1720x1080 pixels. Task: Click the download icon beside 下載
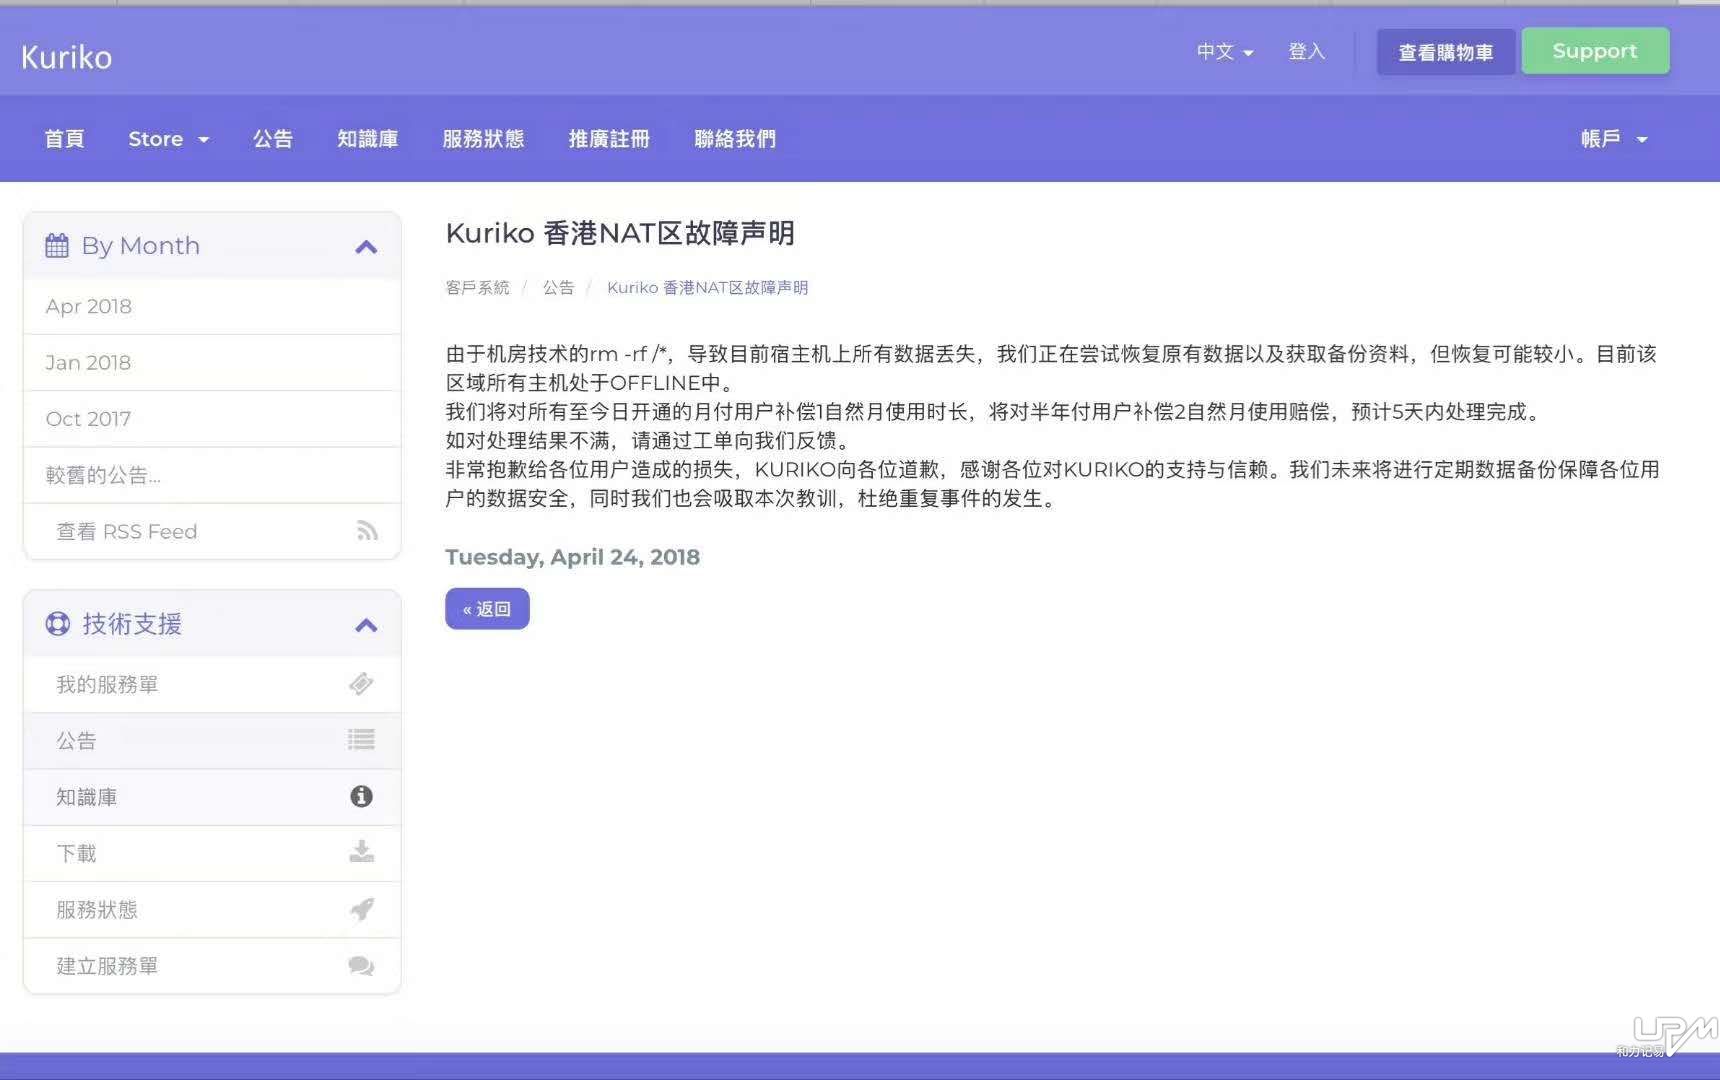[361, 852]
